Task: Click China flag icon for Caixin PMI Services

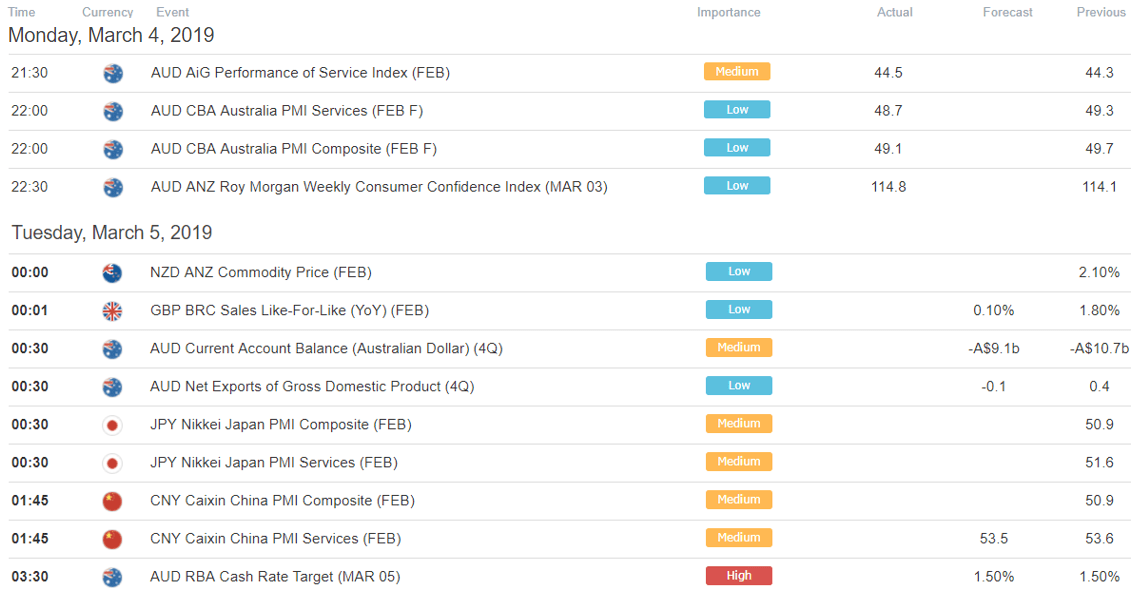Action: (112, 539)
